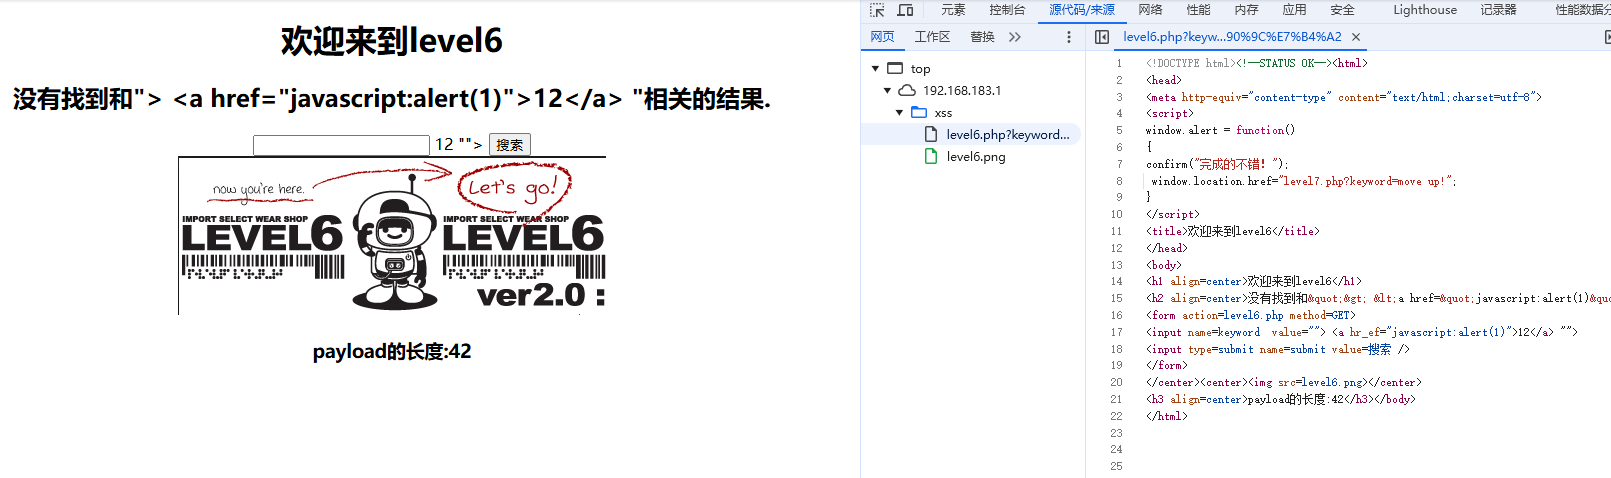This screenshot has height=478, width=1611.
Task: Toggle the file navigator sidebar icon
Action: (1102, 37)
